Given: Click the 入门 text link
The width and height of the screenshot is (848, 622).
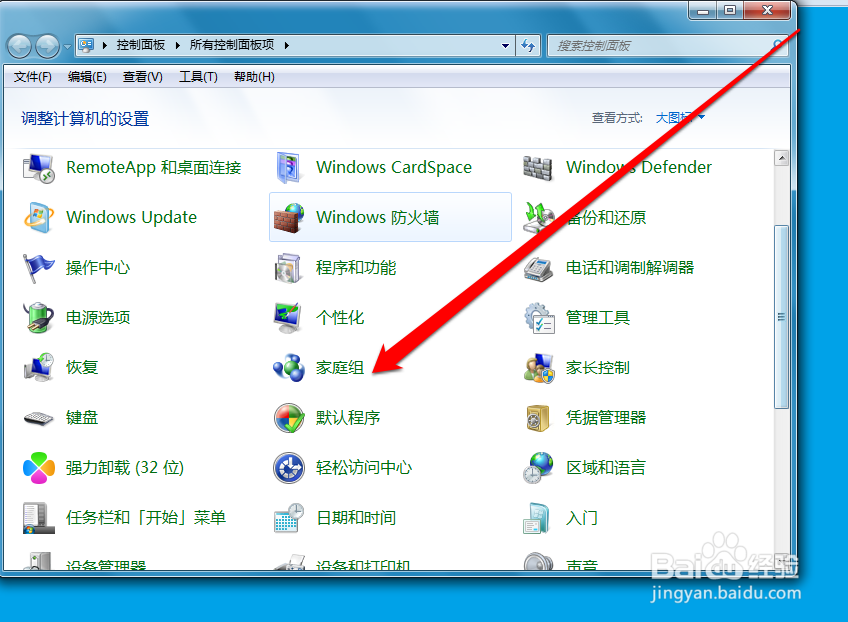Looking at the screenshot, I should coord(582,518).
